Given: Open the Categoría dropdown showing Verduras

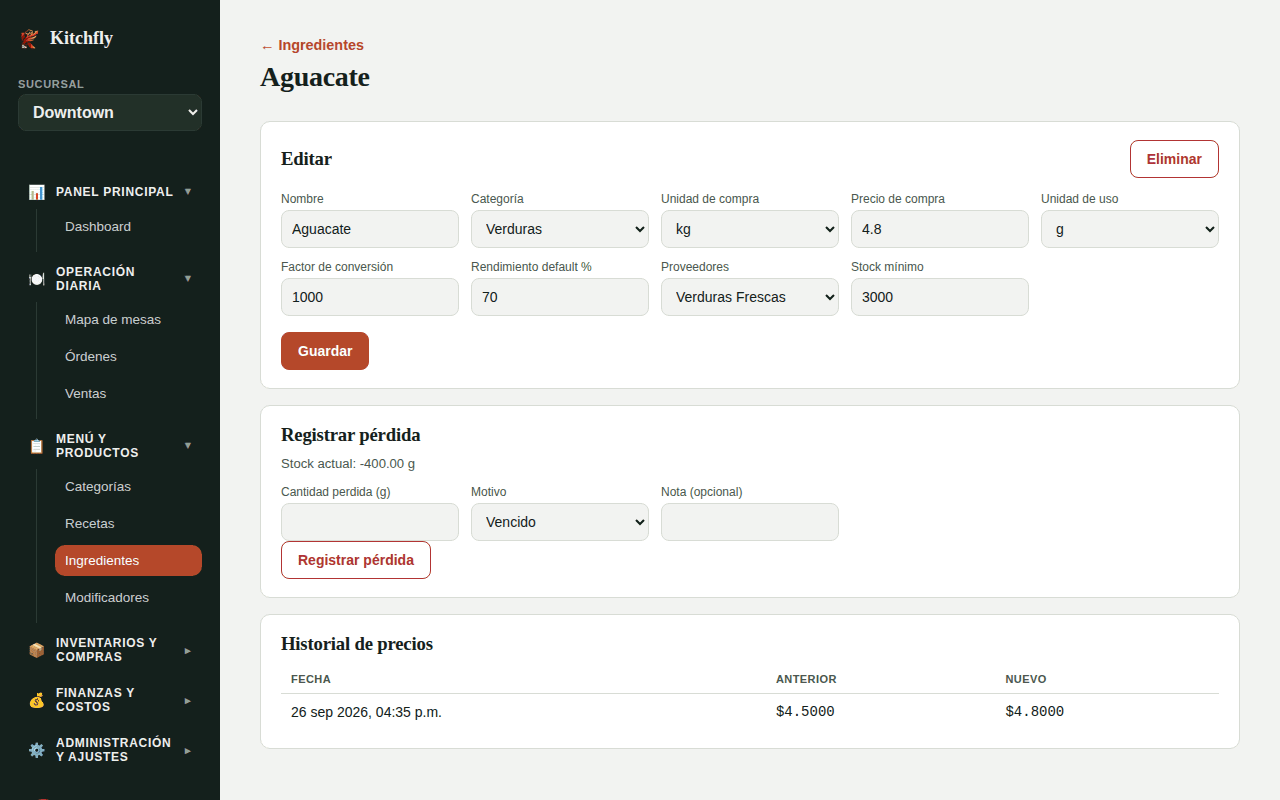Looking at the screenshot, I should tap(560, 229).
